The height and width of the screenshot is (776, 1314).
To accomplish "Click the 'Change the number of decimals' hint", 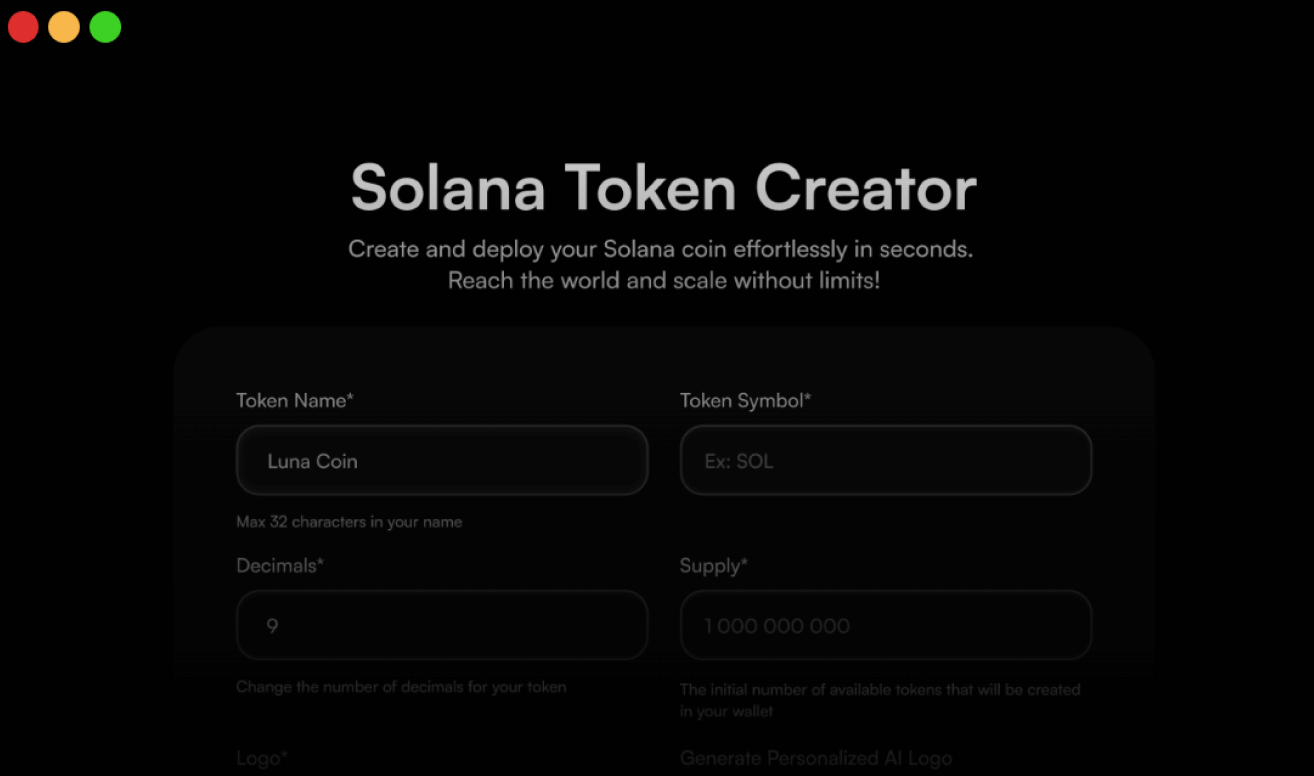I will (x=401, y=687).
